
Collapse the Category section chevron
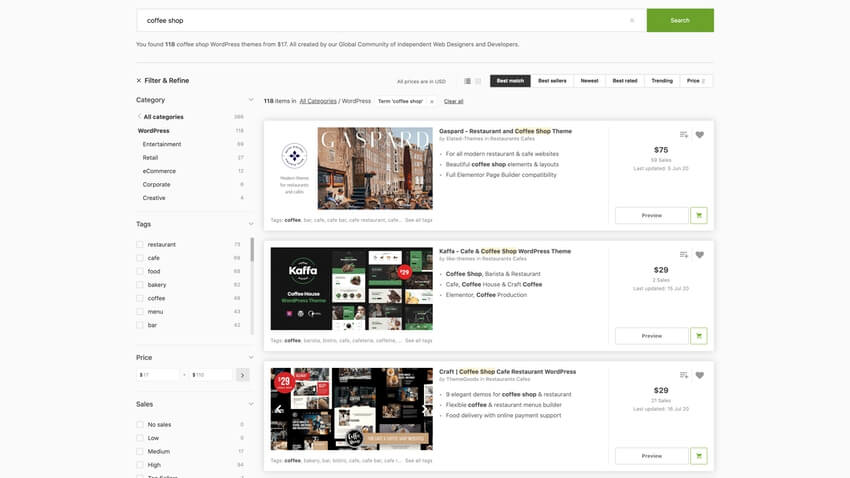(250, 100)
